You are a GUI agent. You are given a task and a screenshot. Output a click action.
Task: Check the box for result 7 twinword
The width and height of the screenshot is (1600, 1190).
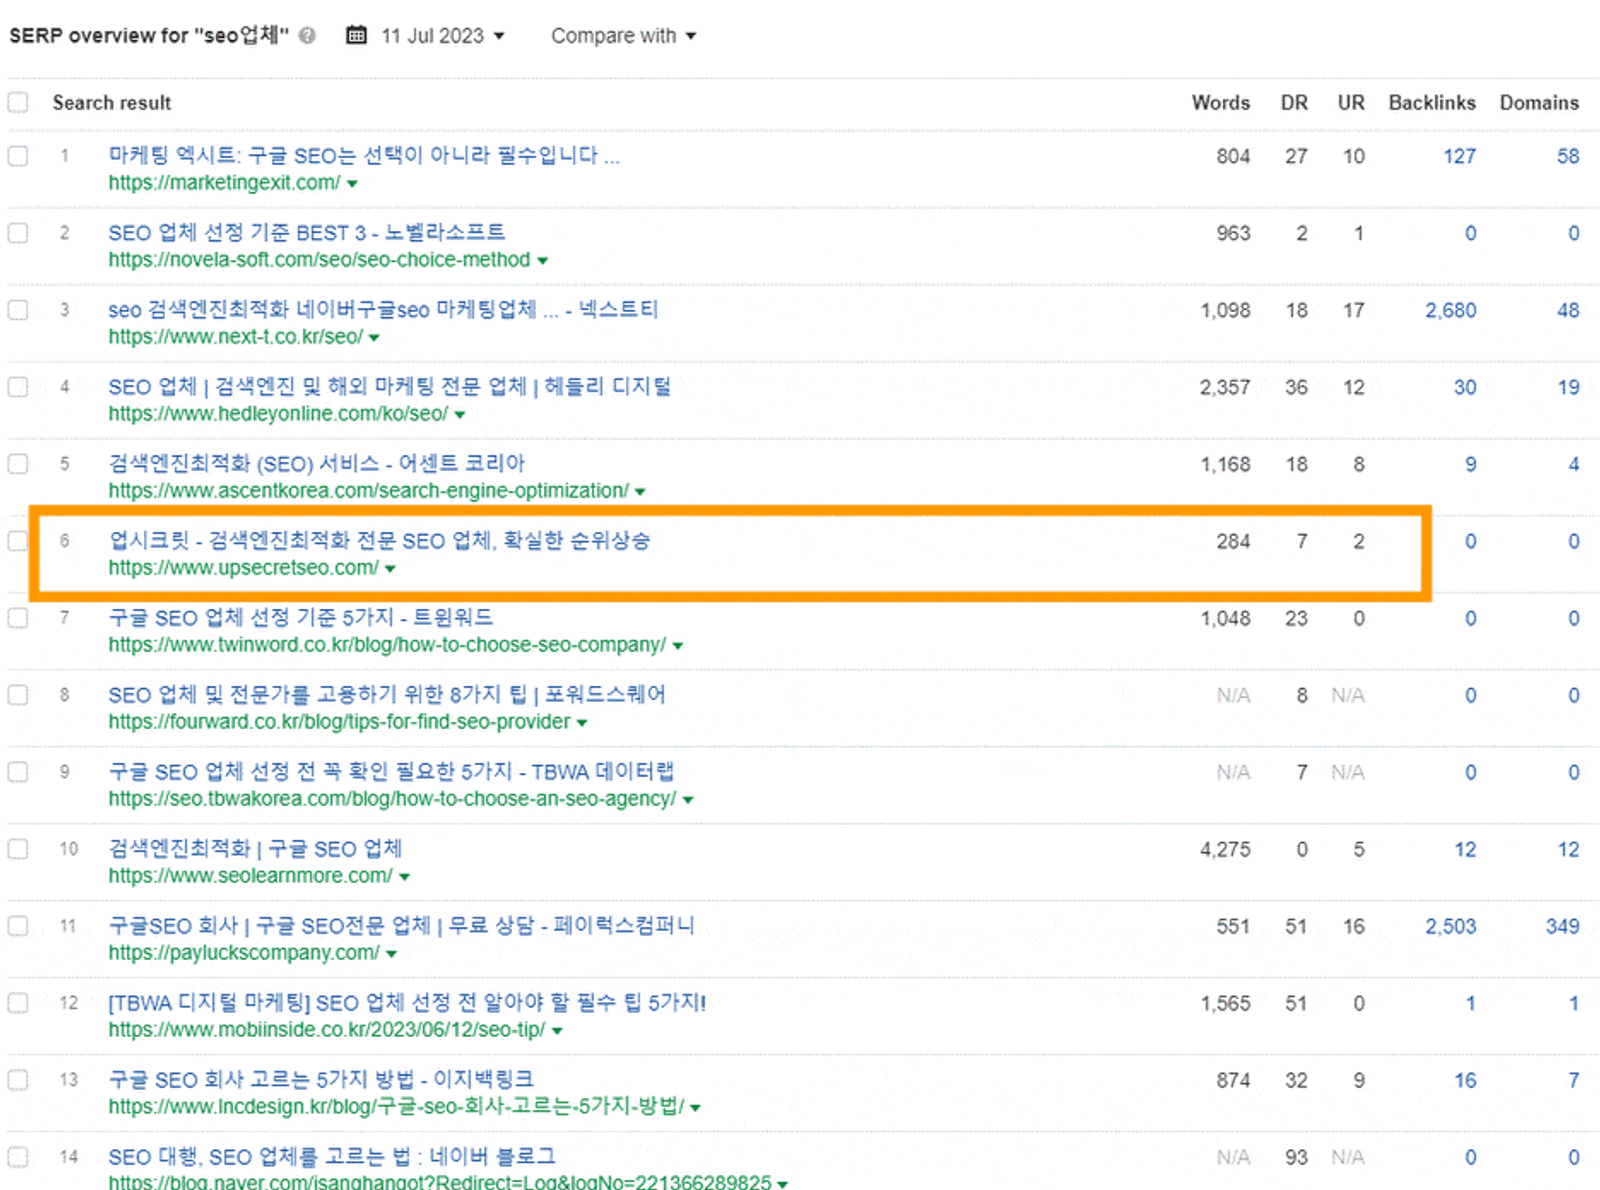(x=18, y=618)
